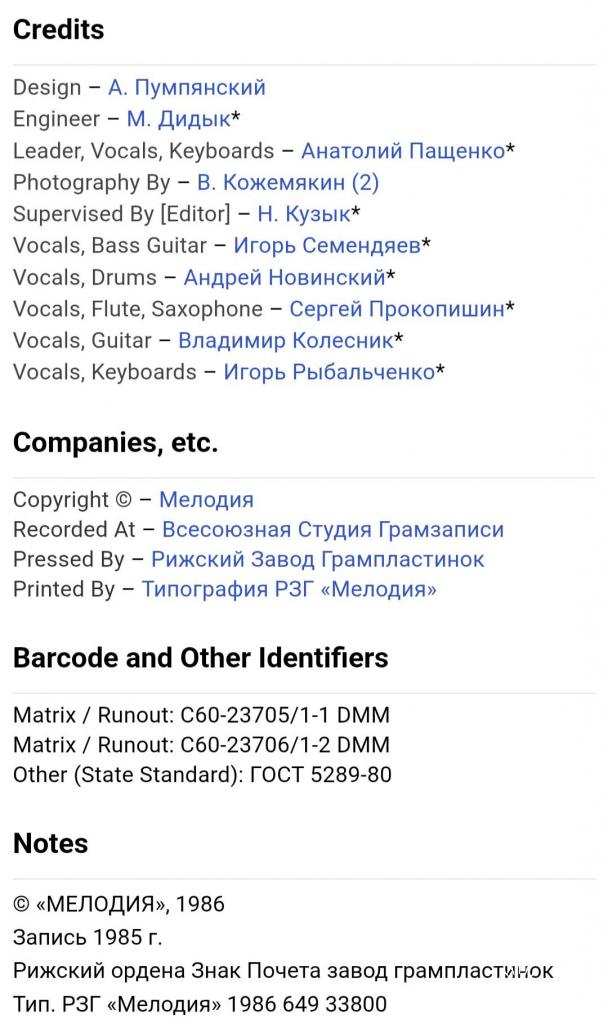Open drummer Андрей Новинский link
The image size is (608, 1024).
(284, 277)
